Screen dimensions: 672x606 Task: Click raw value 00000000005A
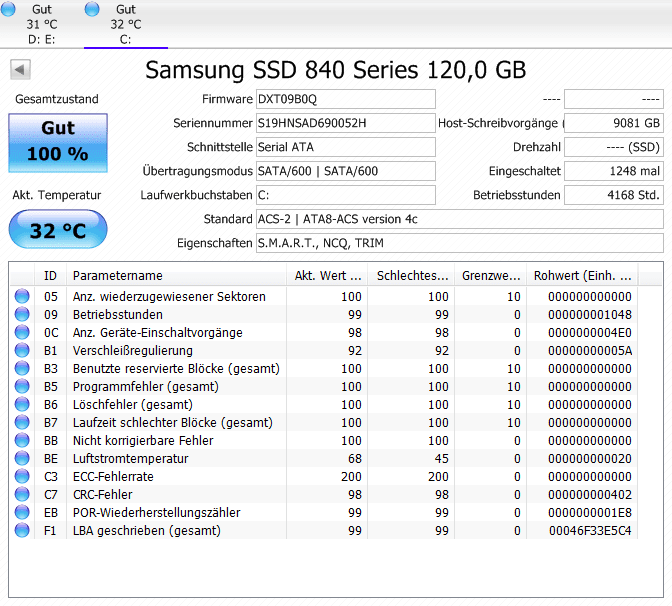[x=590, y=351]
